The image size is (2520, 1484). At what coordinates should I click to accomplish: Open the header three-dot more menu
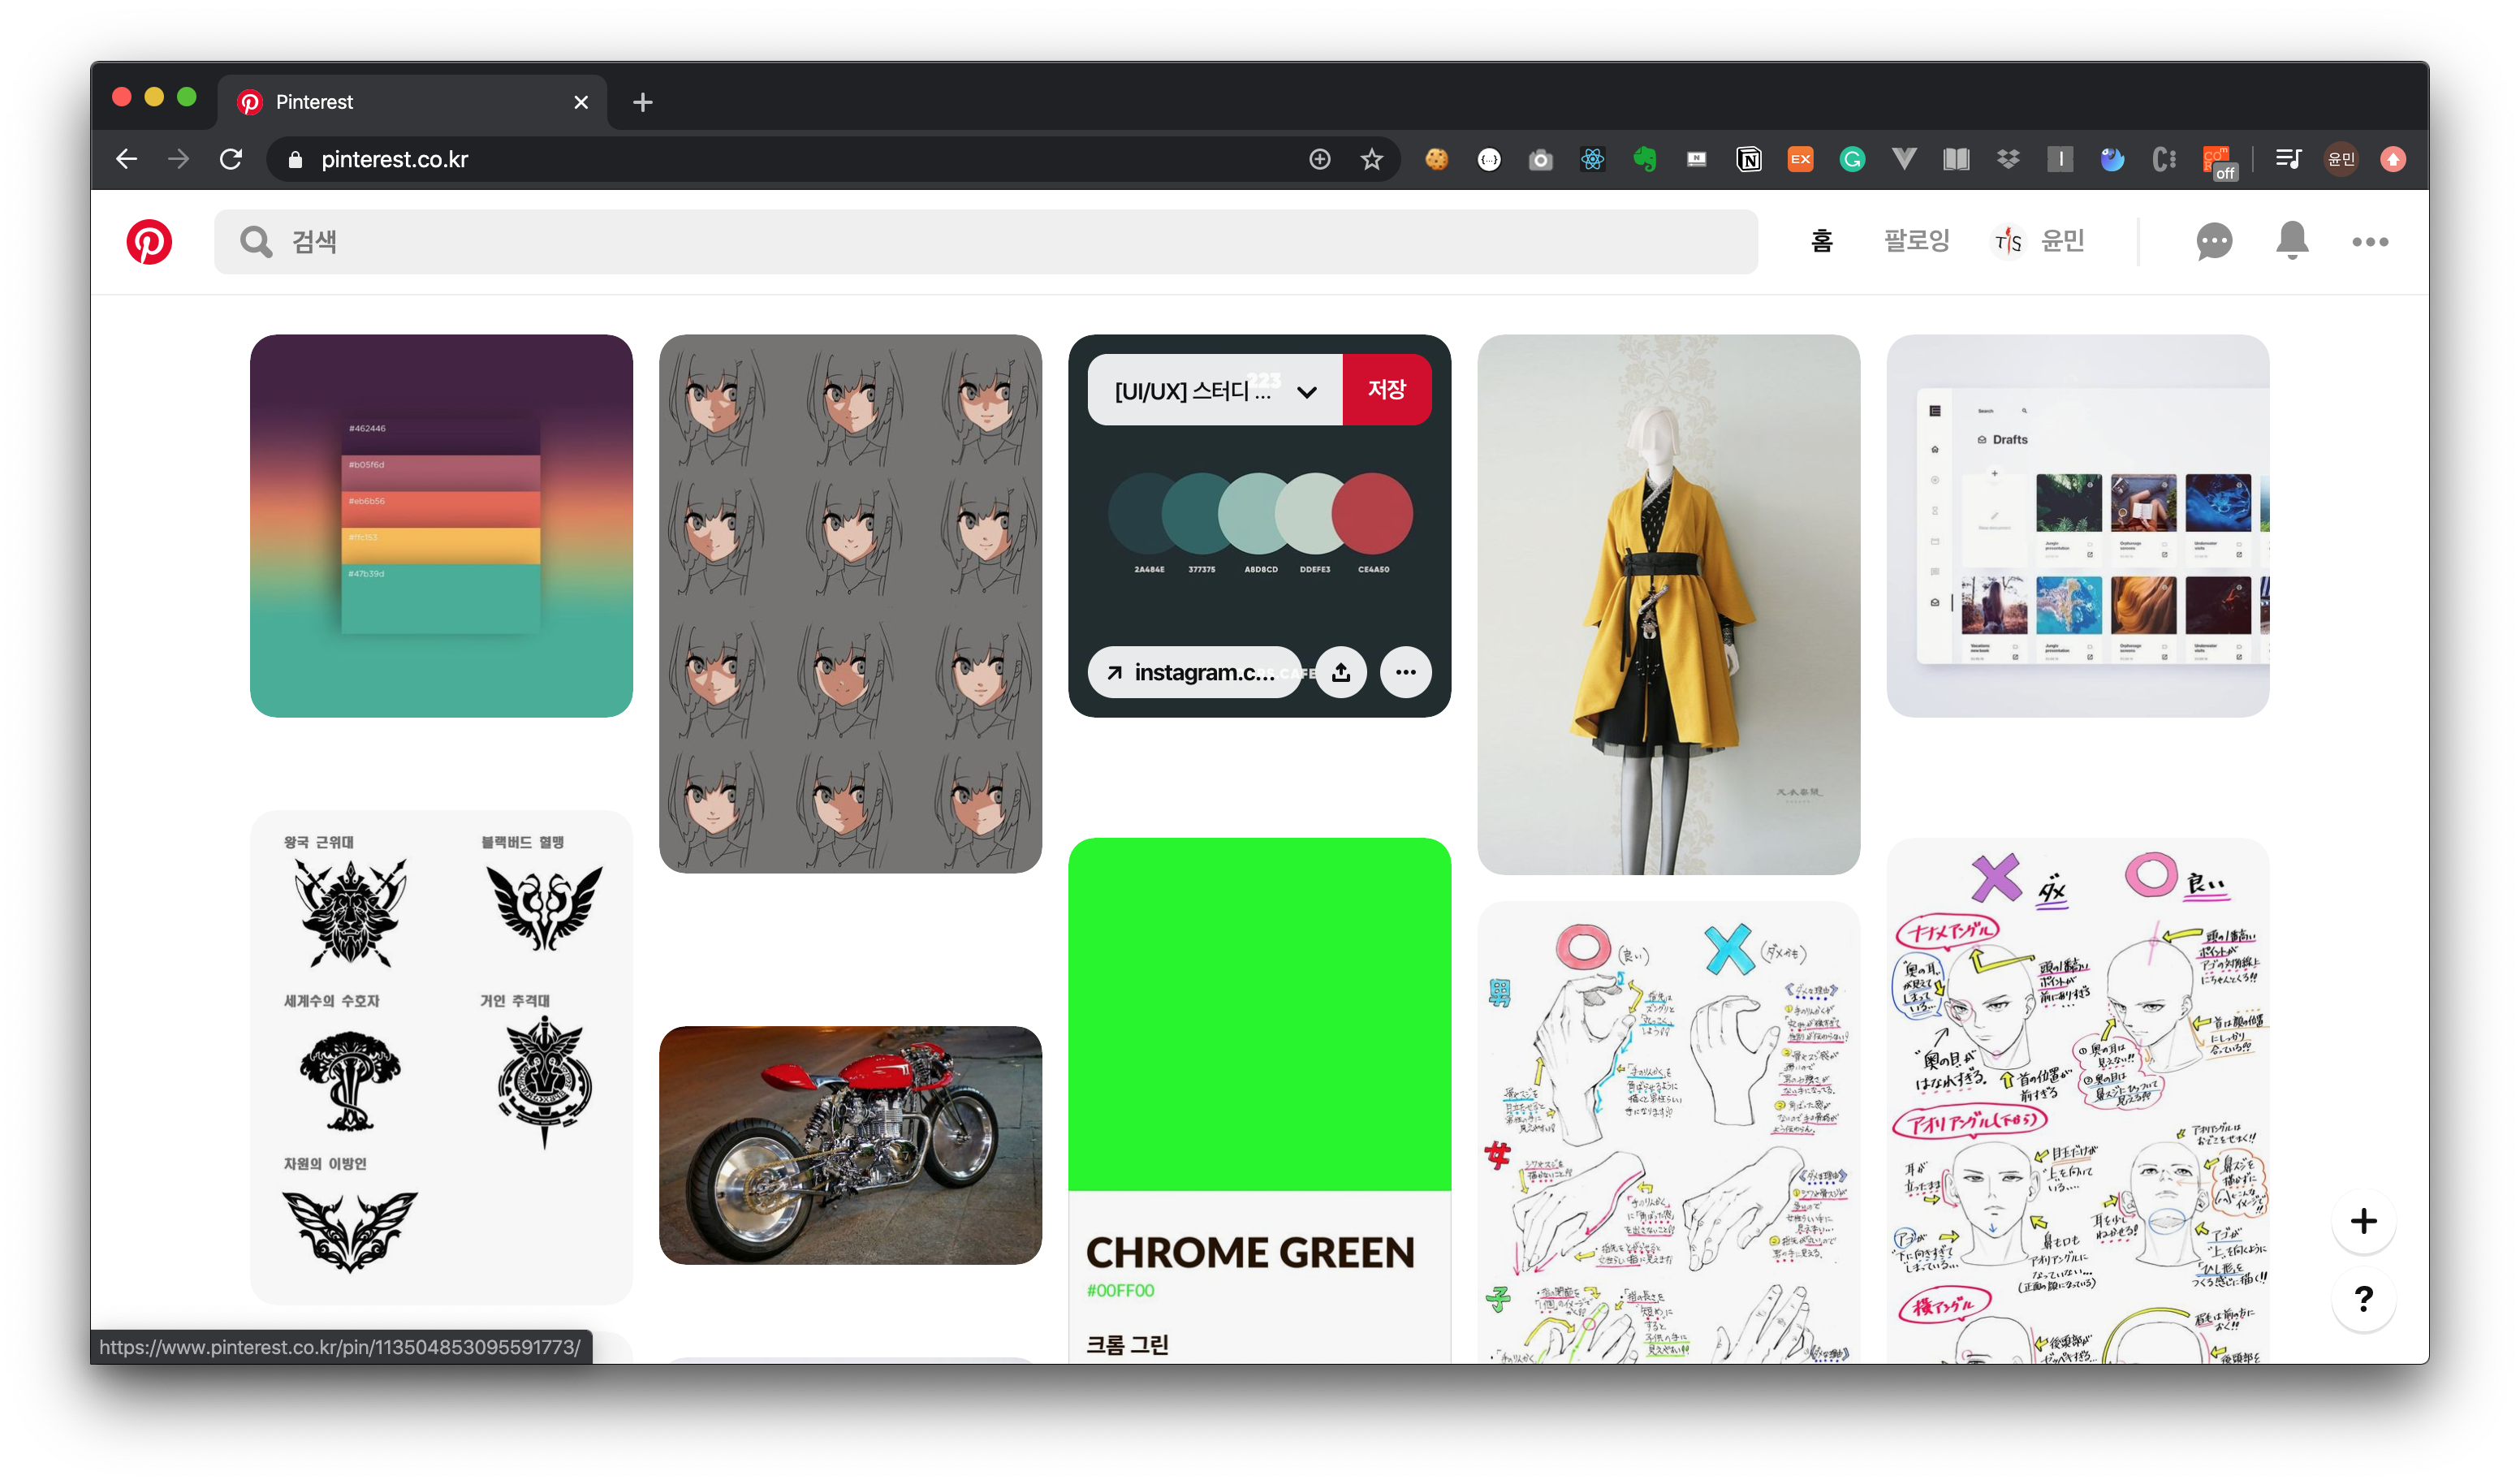[2370, 242]
